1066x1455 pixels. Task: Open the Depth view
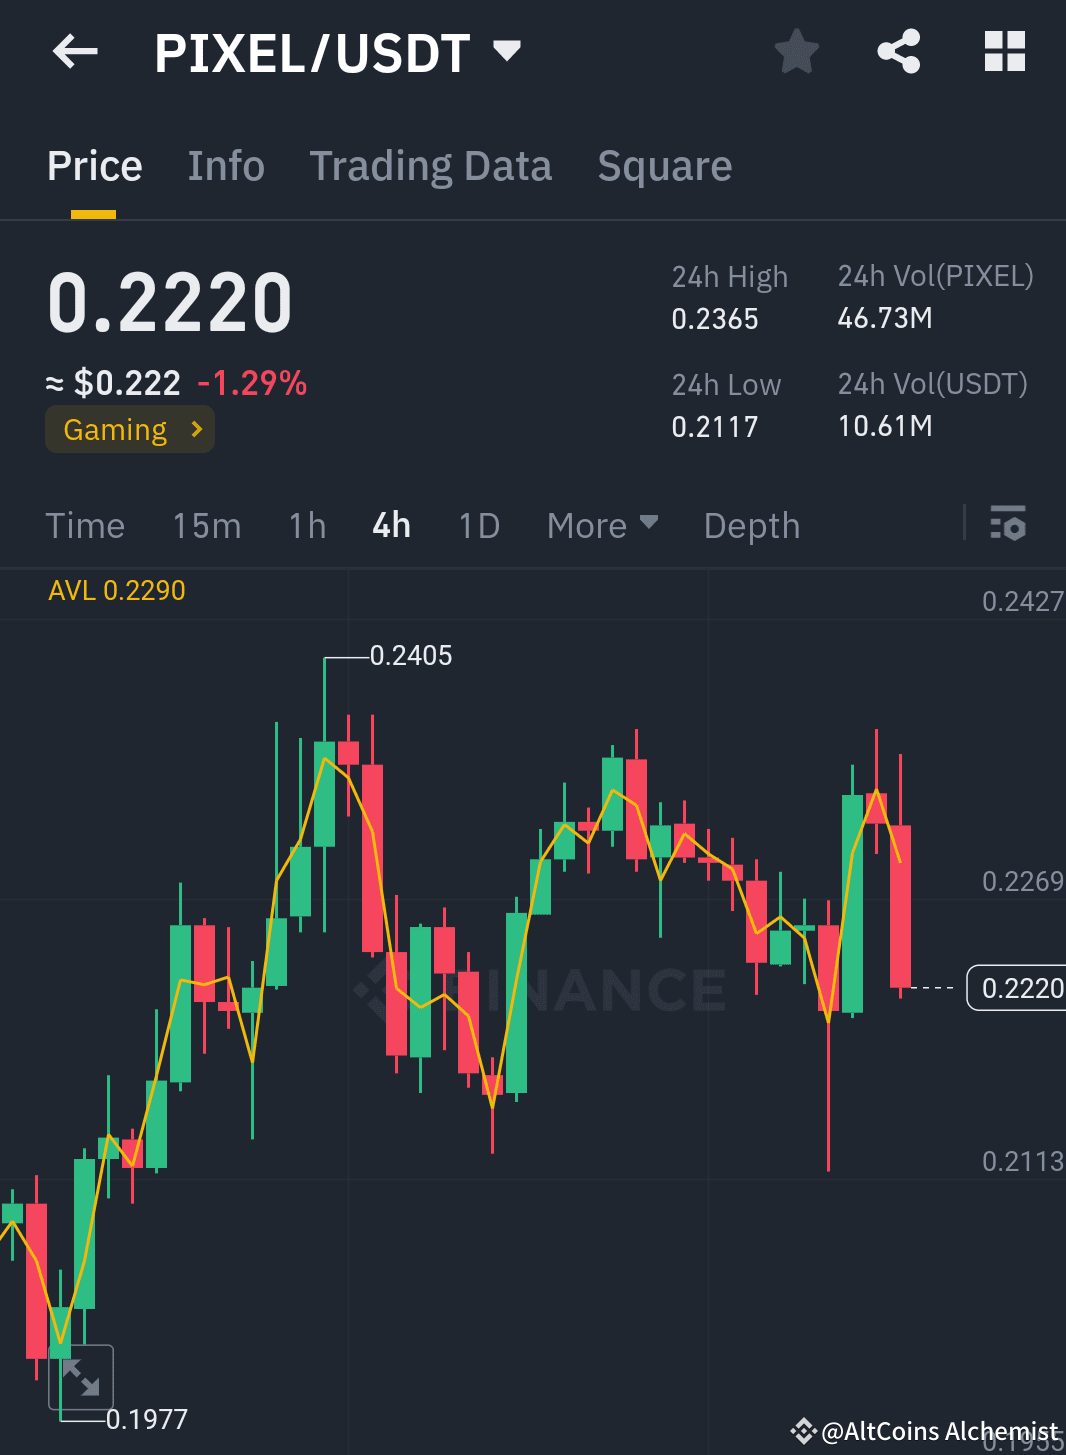coord(751,524)
